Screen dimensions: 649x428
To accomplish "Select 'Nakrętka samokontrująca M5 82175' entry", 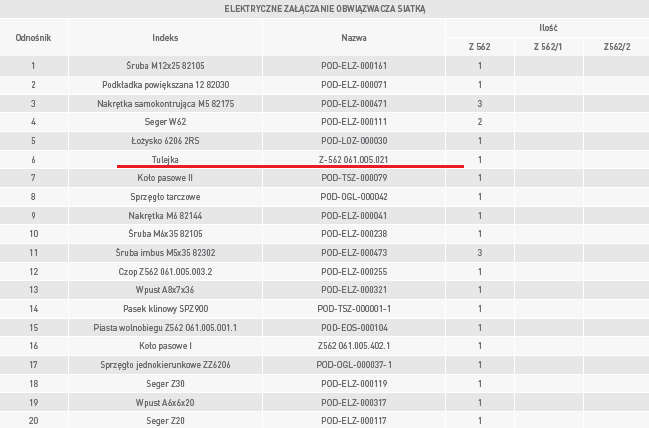I will pyautogui.click(x=165, y=103).
